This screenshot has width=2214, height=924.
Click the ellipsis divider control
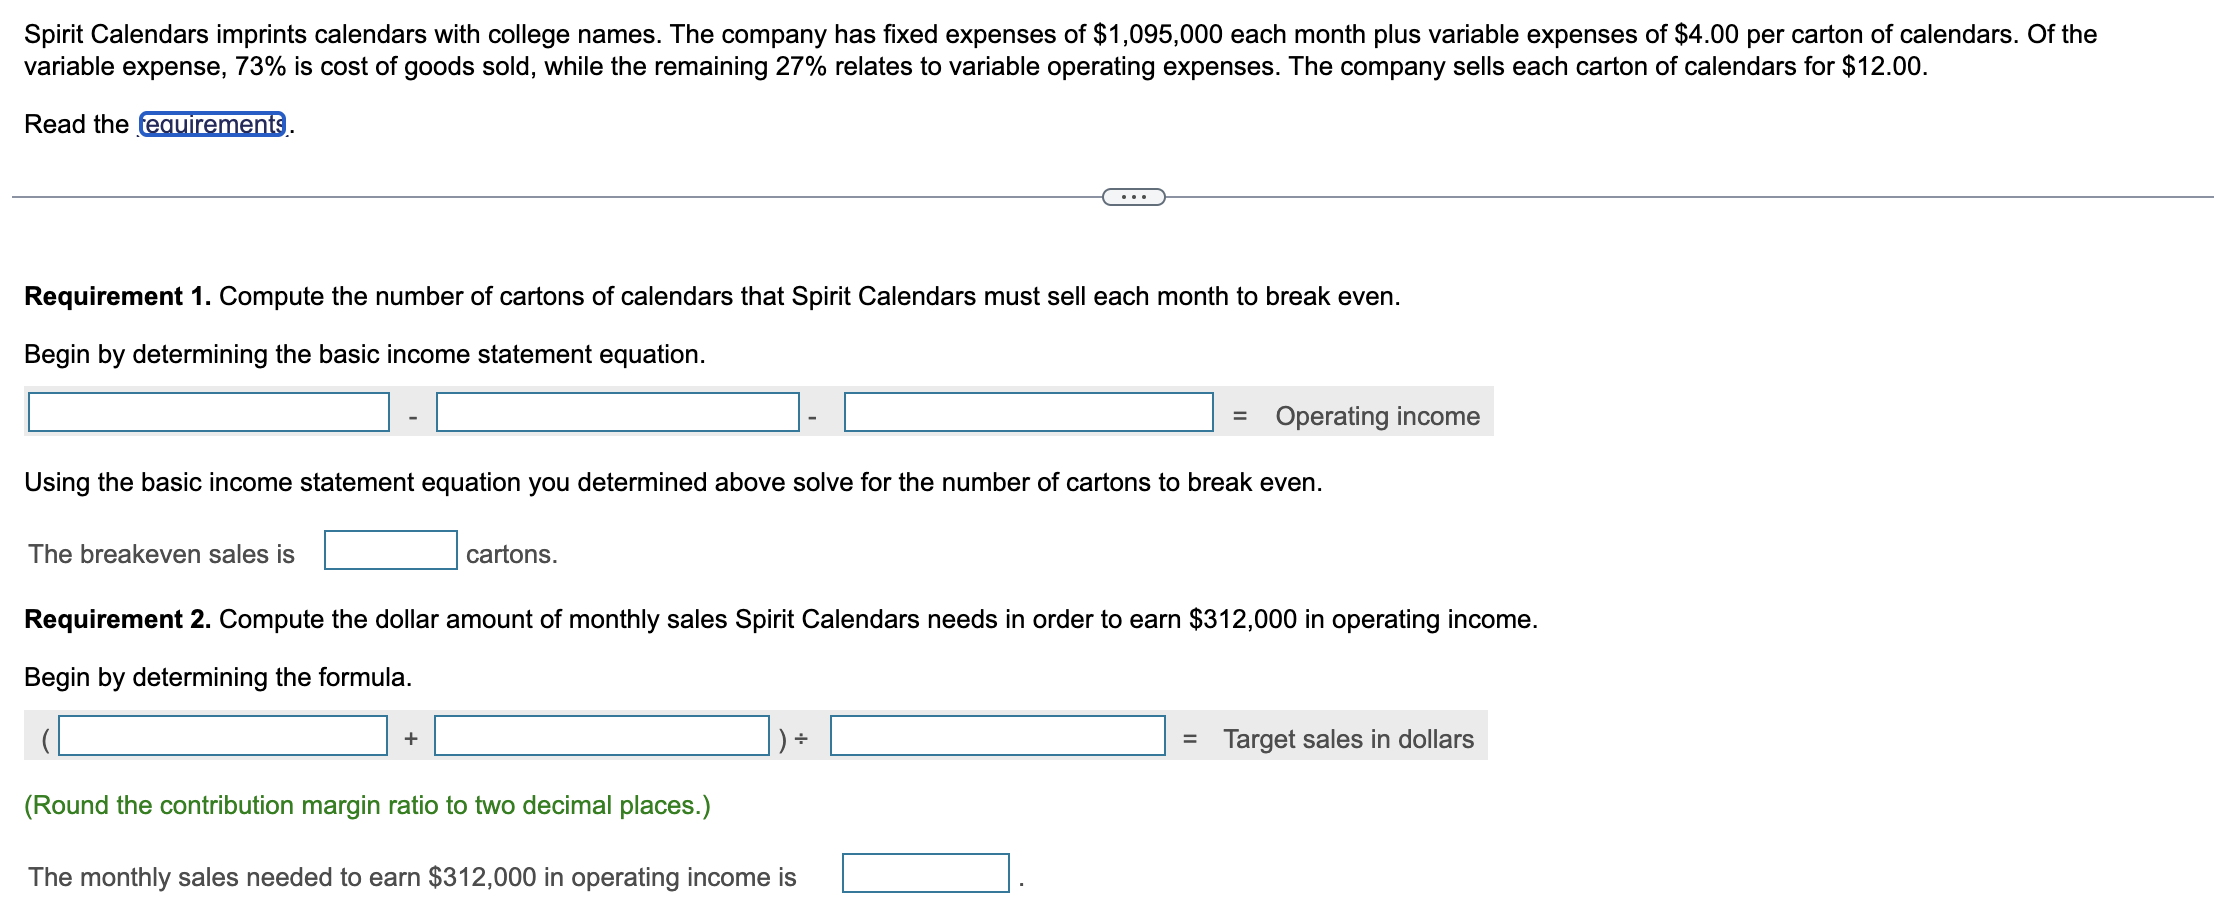click(x=1134, y=196)
